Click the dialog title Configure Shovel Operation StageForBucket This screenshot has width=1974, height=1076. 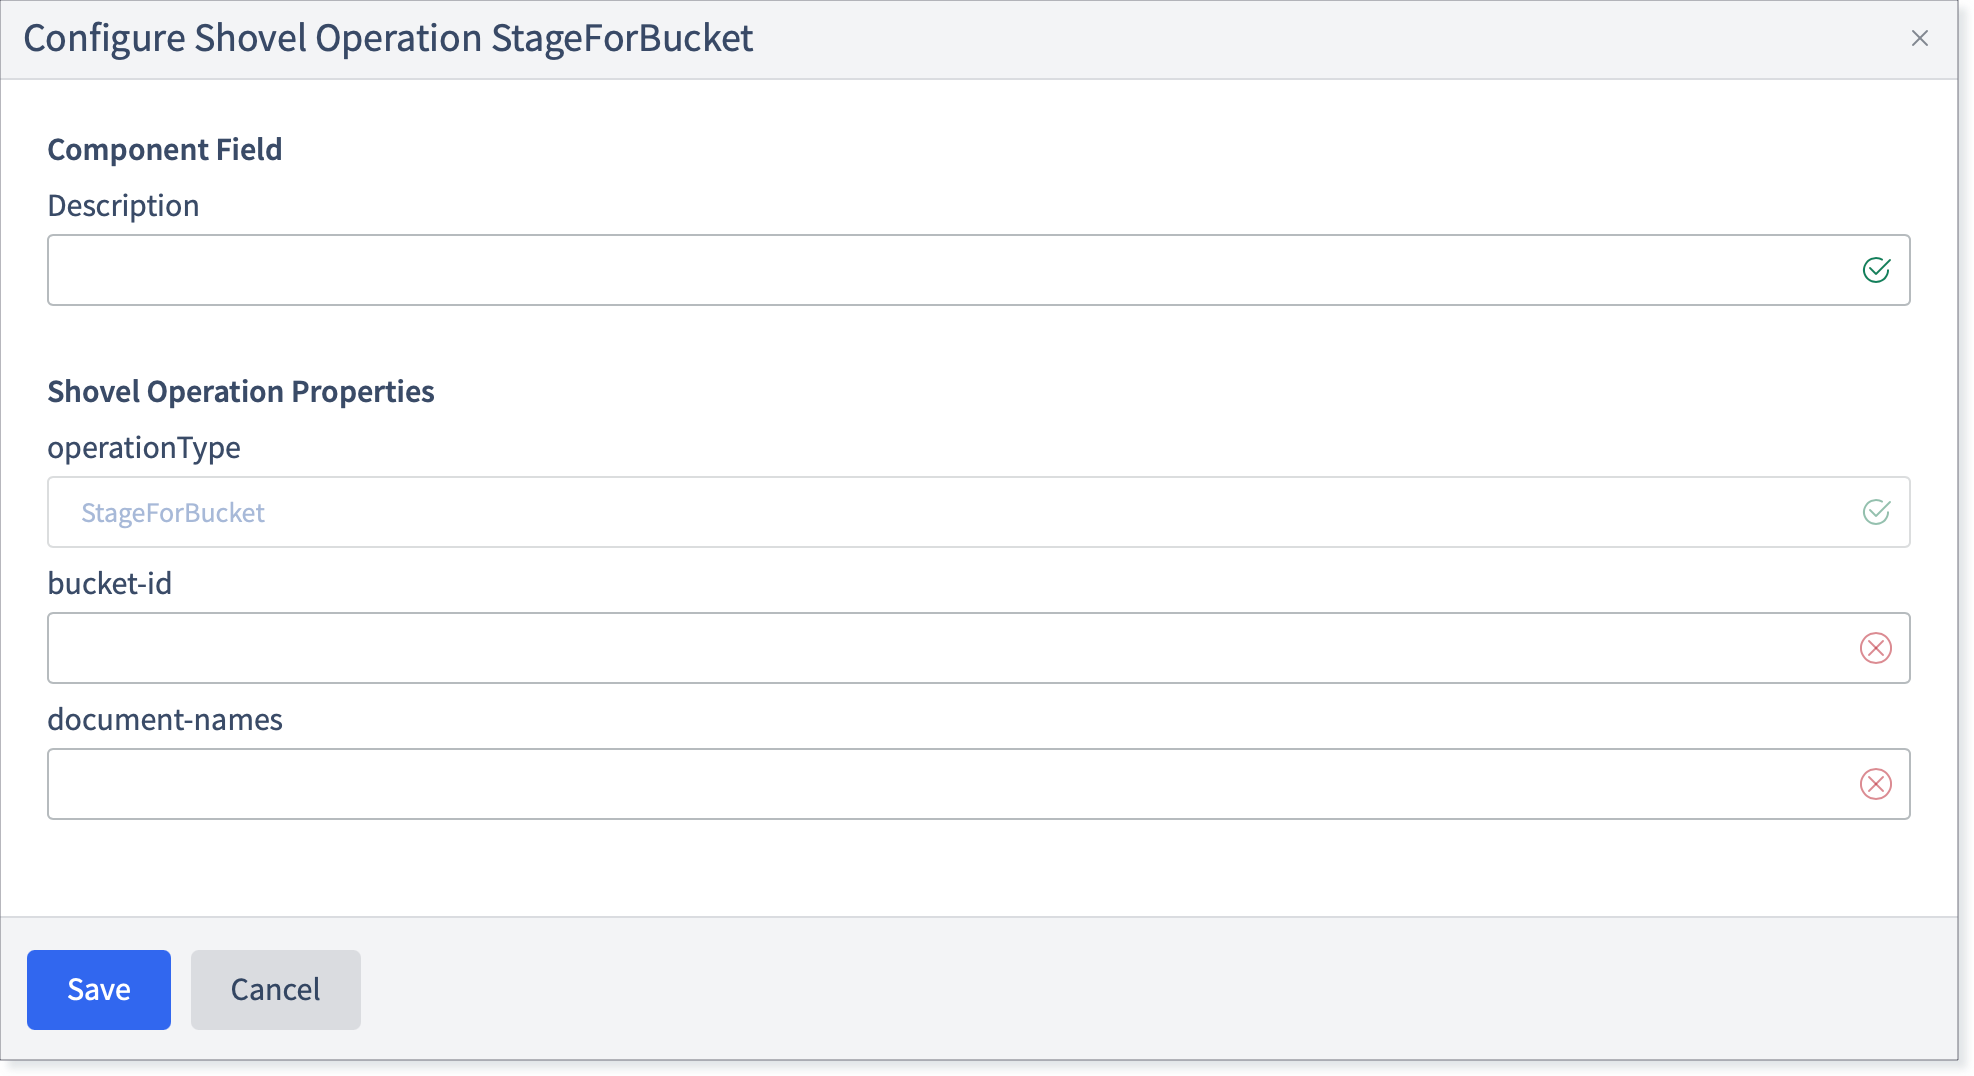tap(388, 39)
